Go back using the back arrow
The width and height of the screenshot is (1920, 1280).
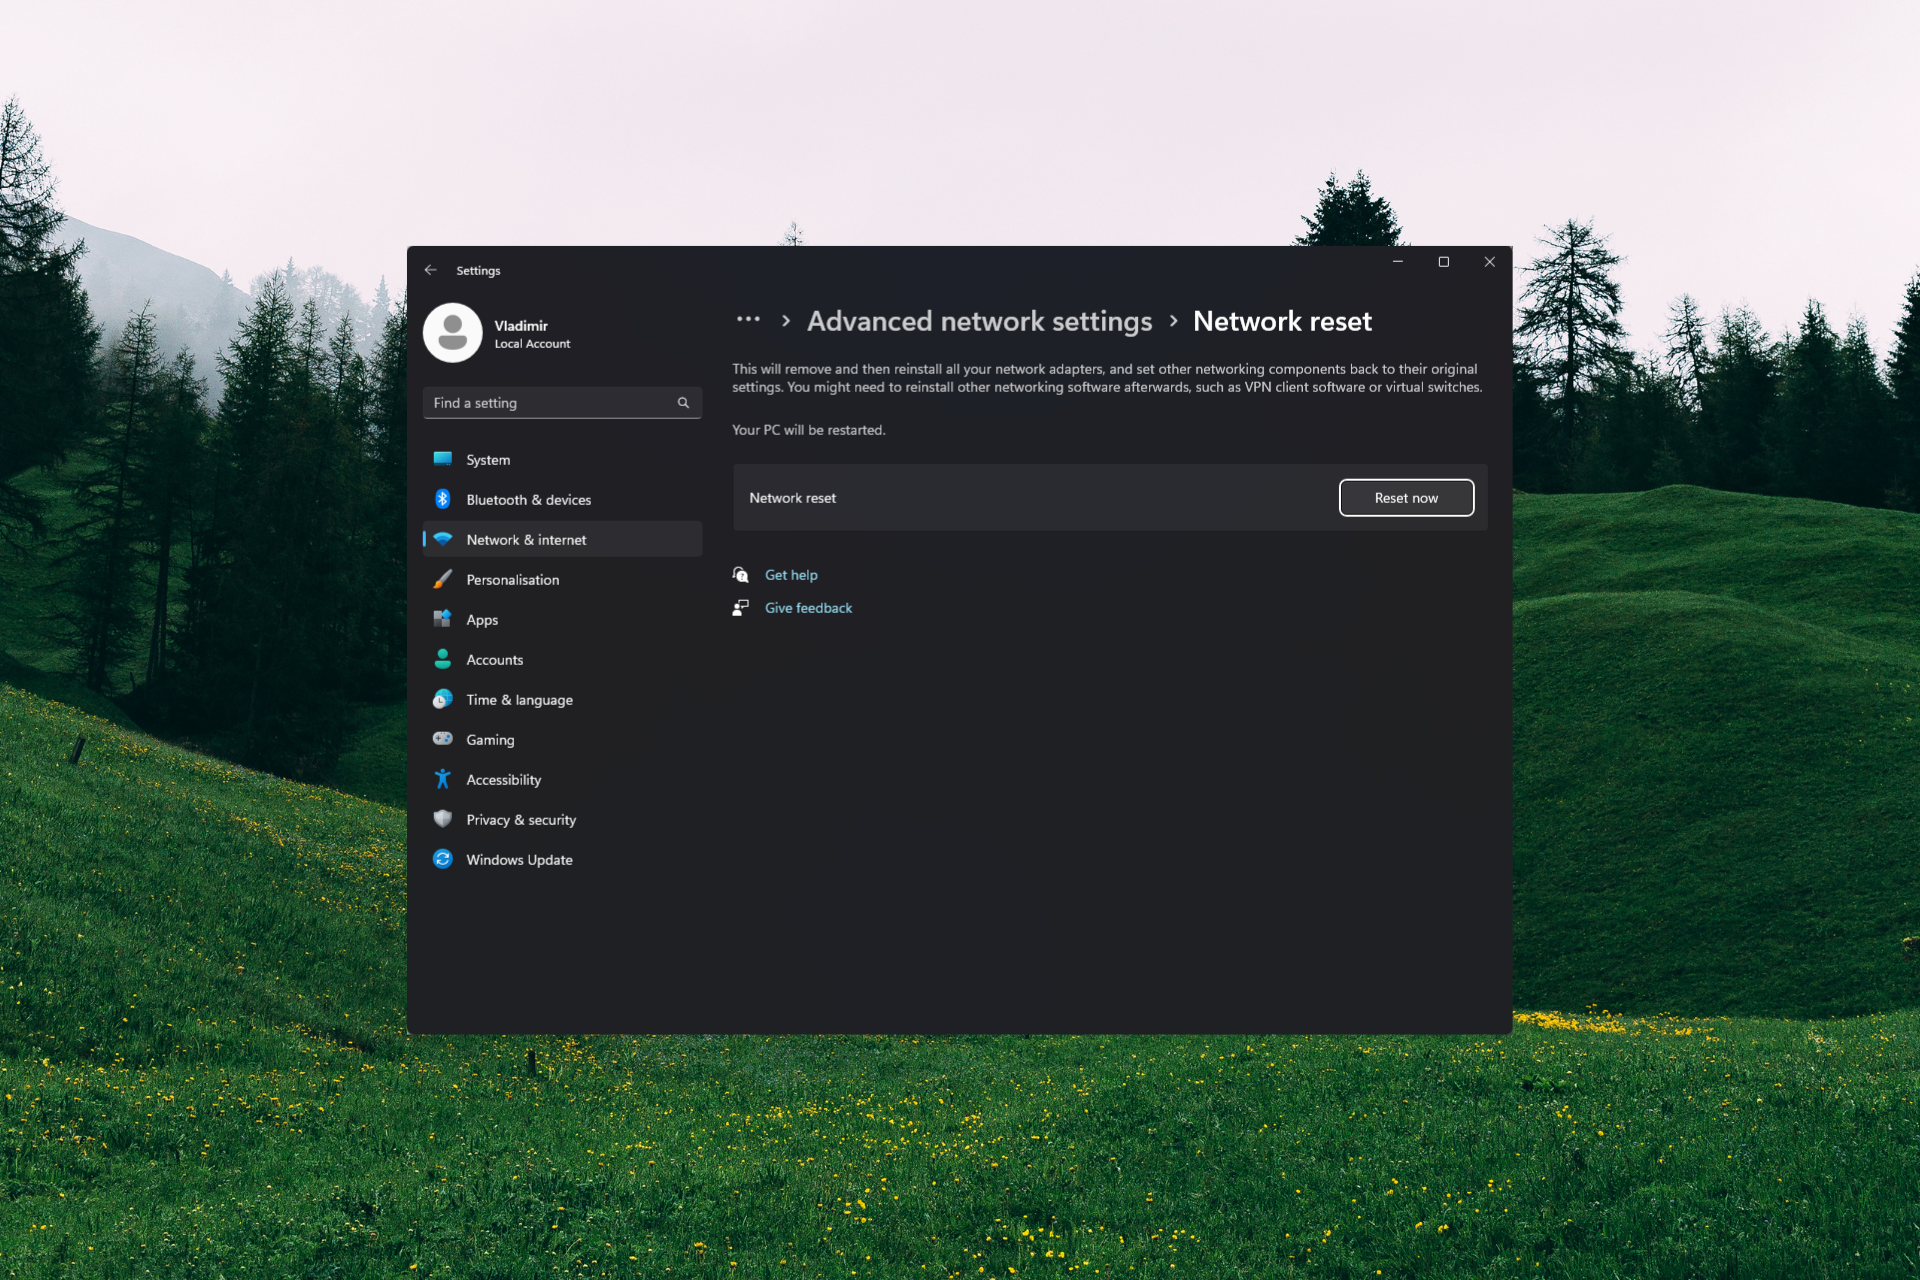[431, 270]
